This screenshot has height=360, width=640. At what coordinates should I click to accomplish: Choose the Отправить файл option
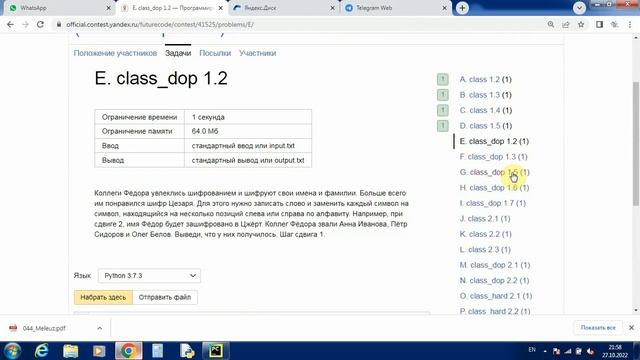click(165, 297)
